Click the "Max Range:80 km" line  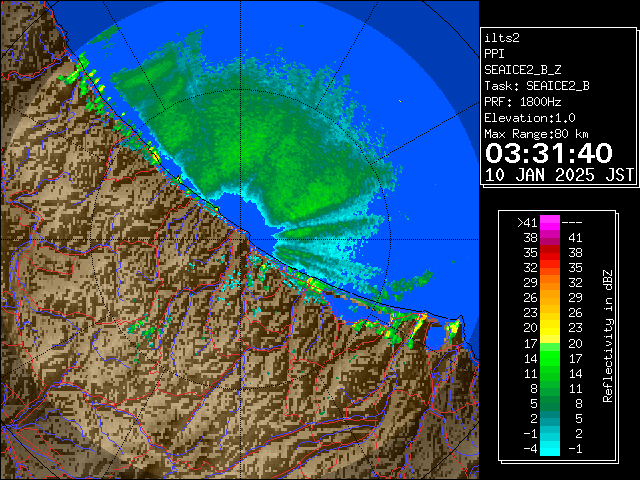click(536, 134)
